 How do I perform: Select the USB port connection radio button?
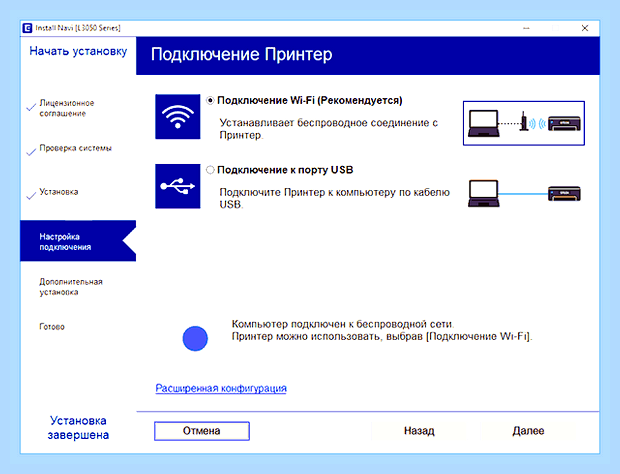(210, 170)
